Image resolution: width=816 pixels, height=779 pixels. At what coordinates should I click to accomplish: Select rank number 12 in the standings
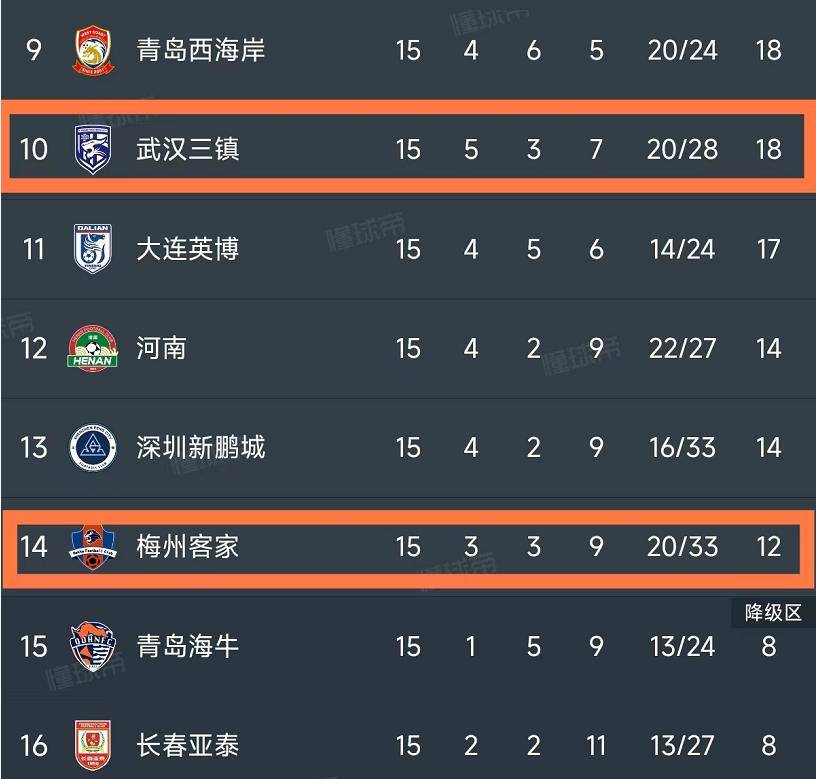[x=34, y=349]
